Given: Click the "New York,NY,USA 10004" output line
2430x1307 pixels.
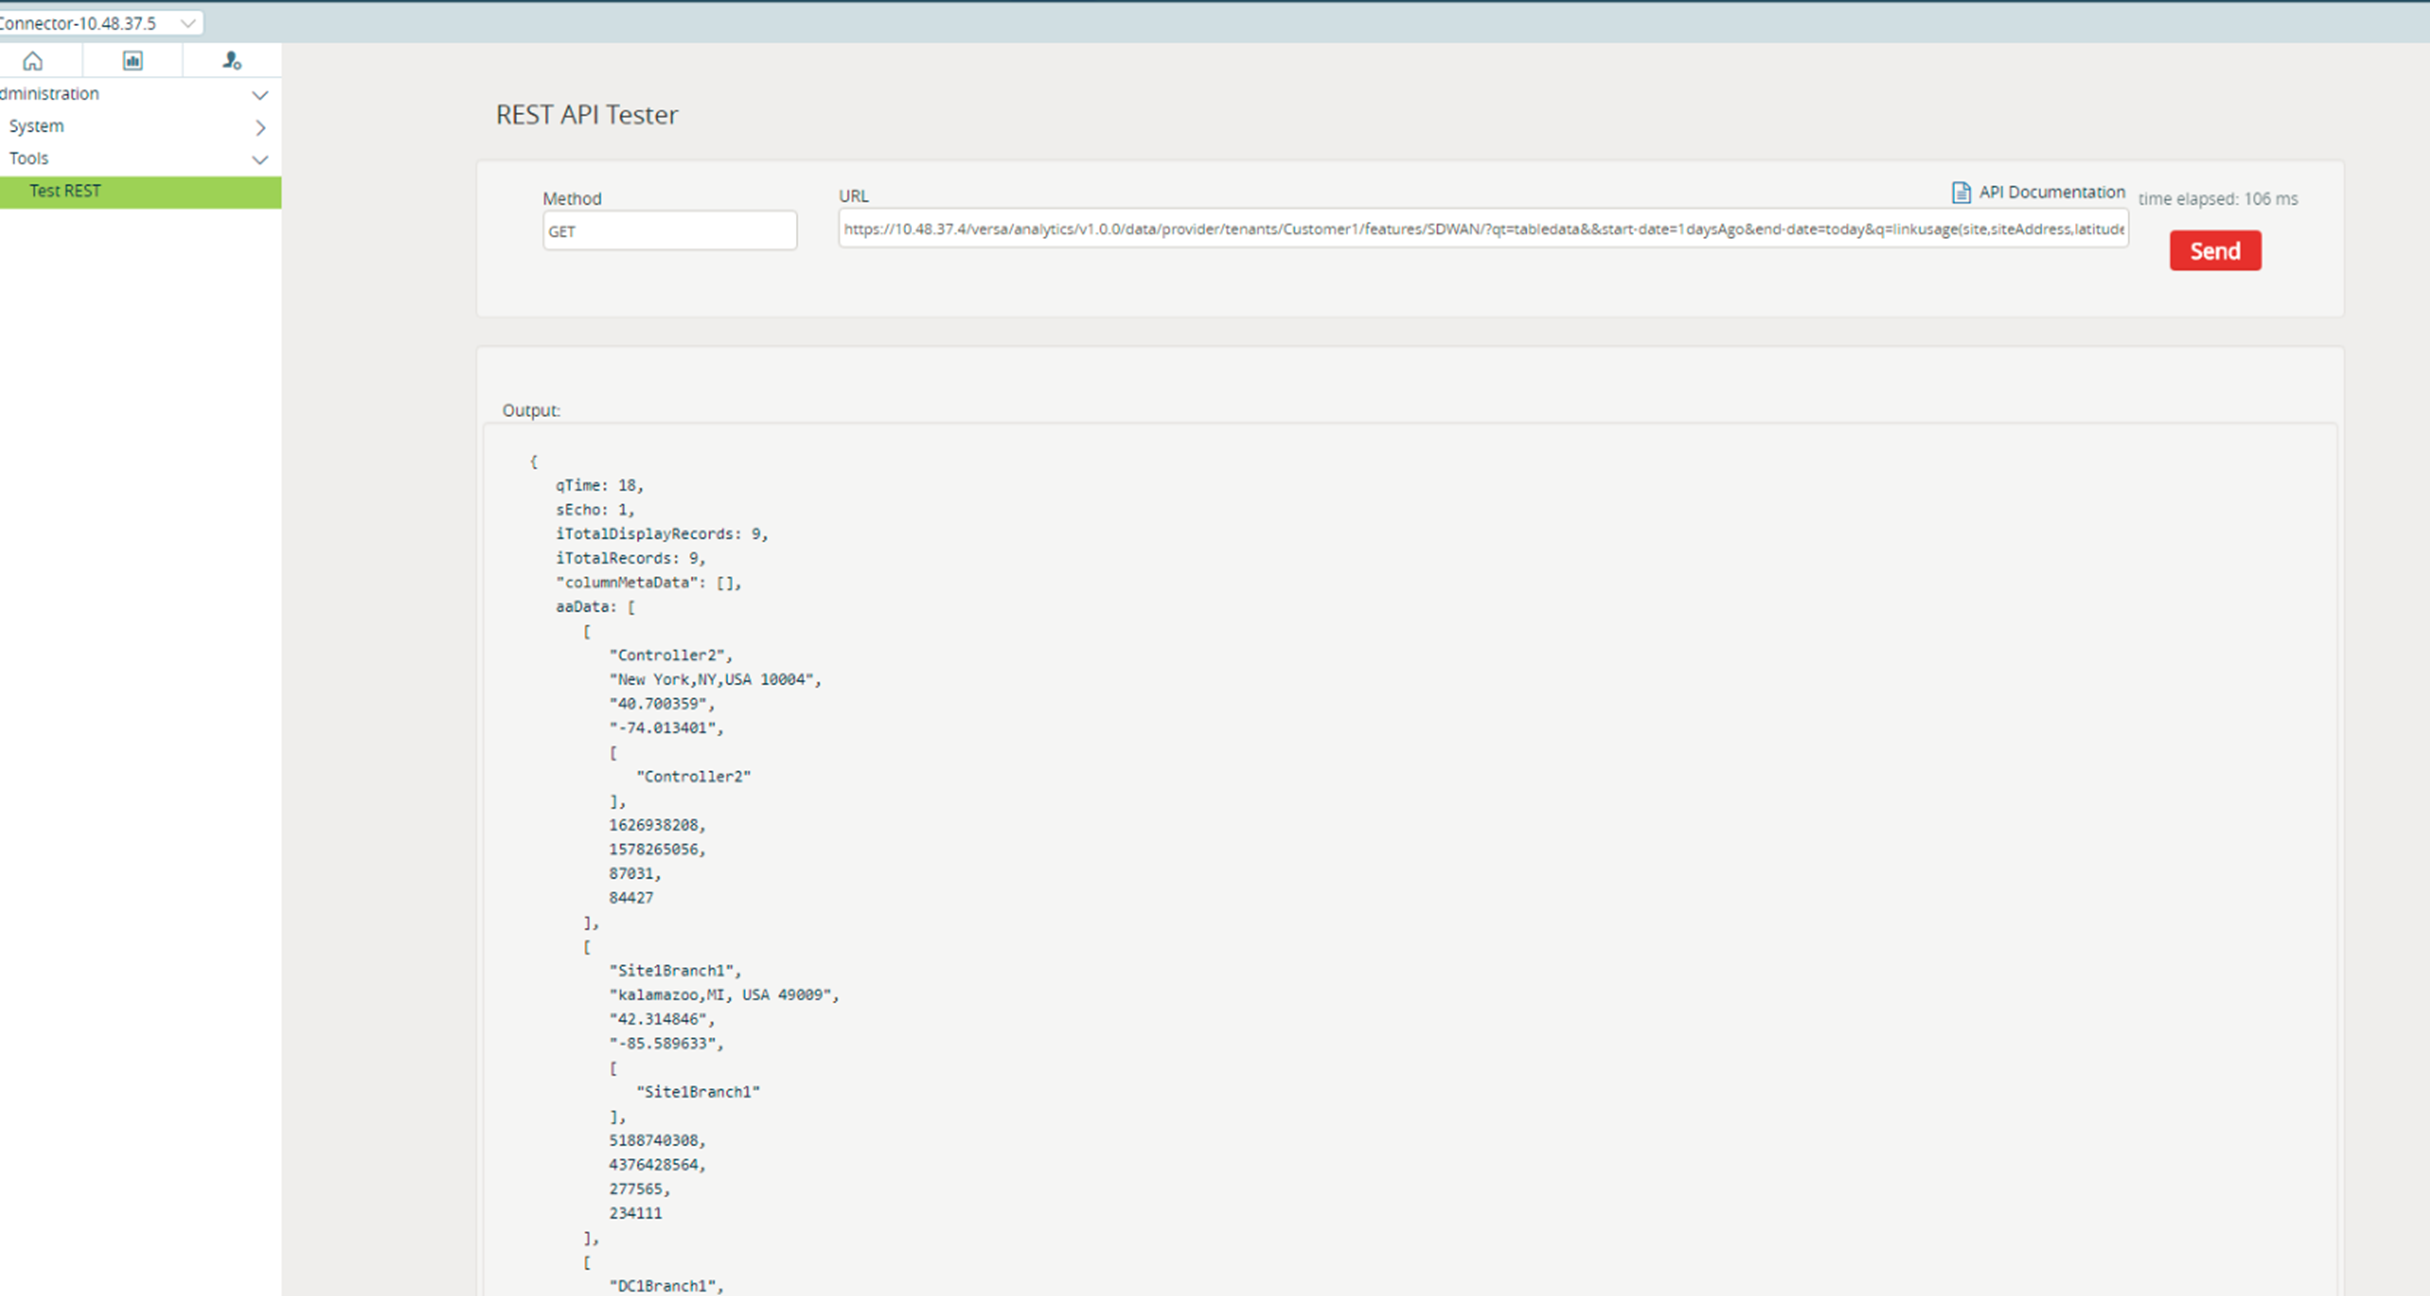Looking at the screenshot, I should click(x=714, y=679).
